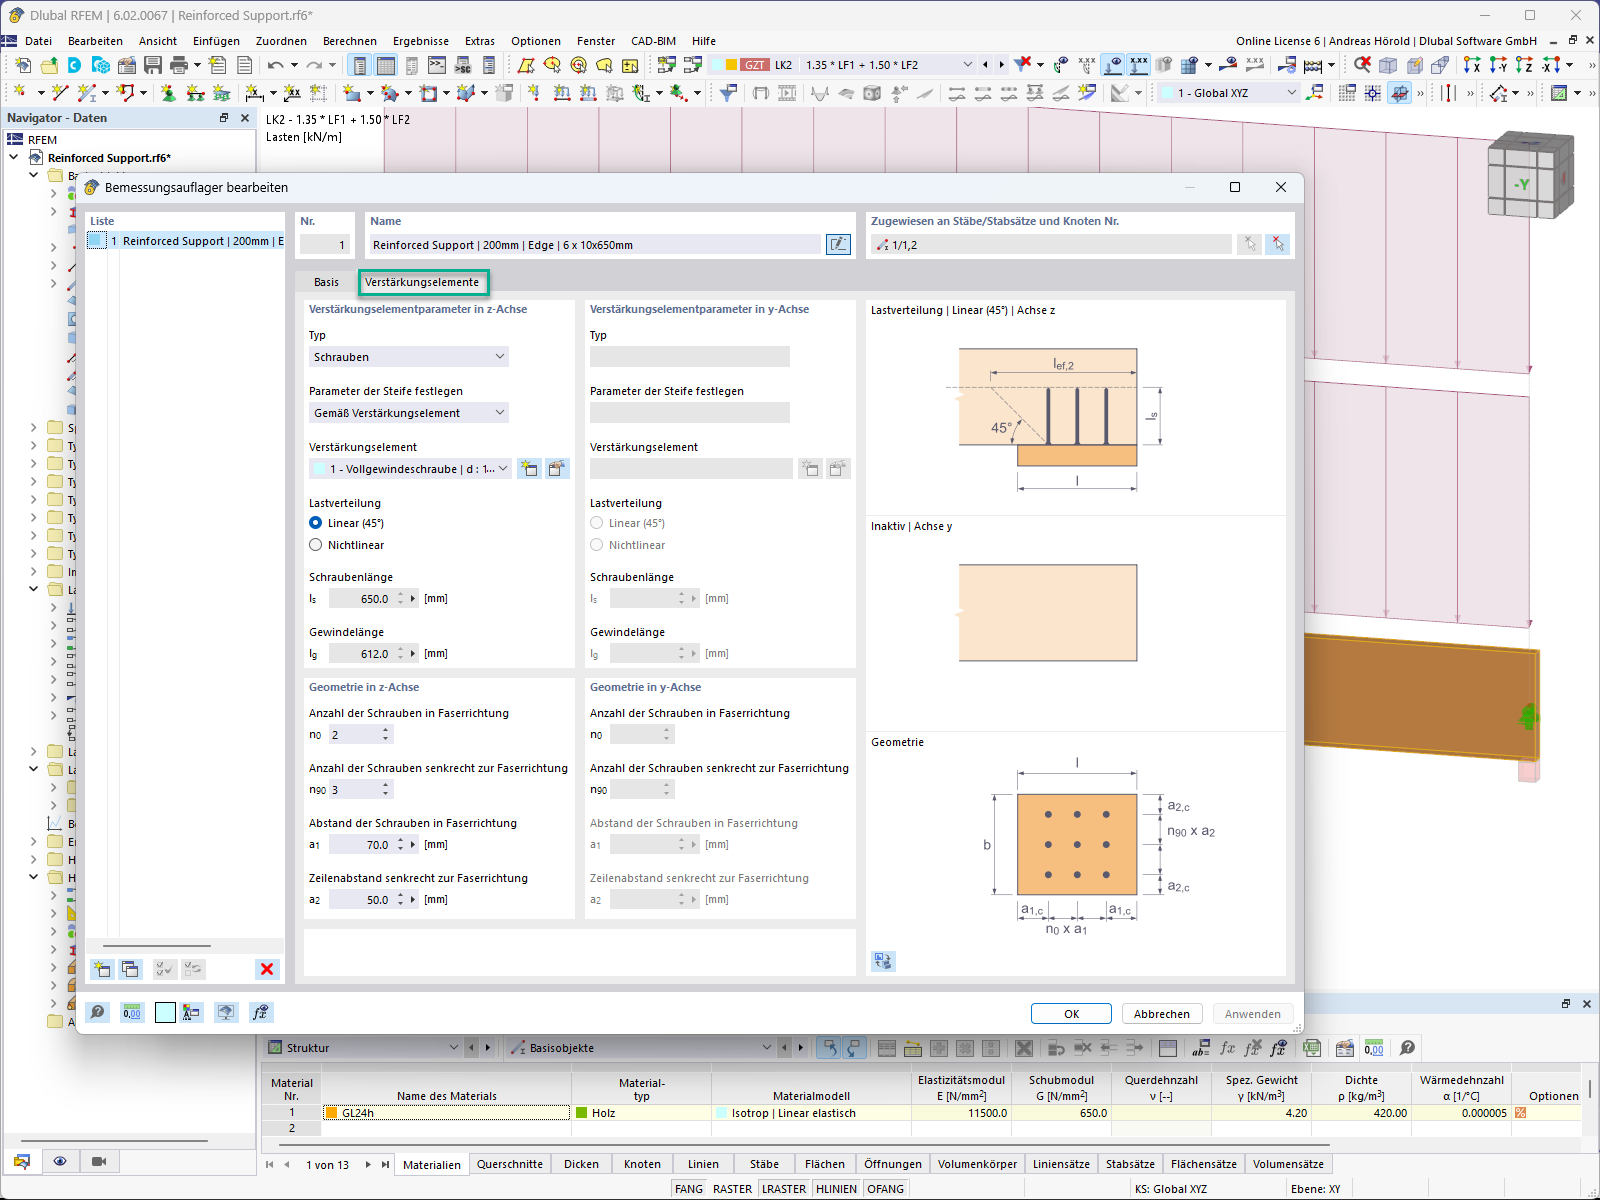1600x1200 pixels.
Task: Click the new design support star icon
Action: [101, 968]
